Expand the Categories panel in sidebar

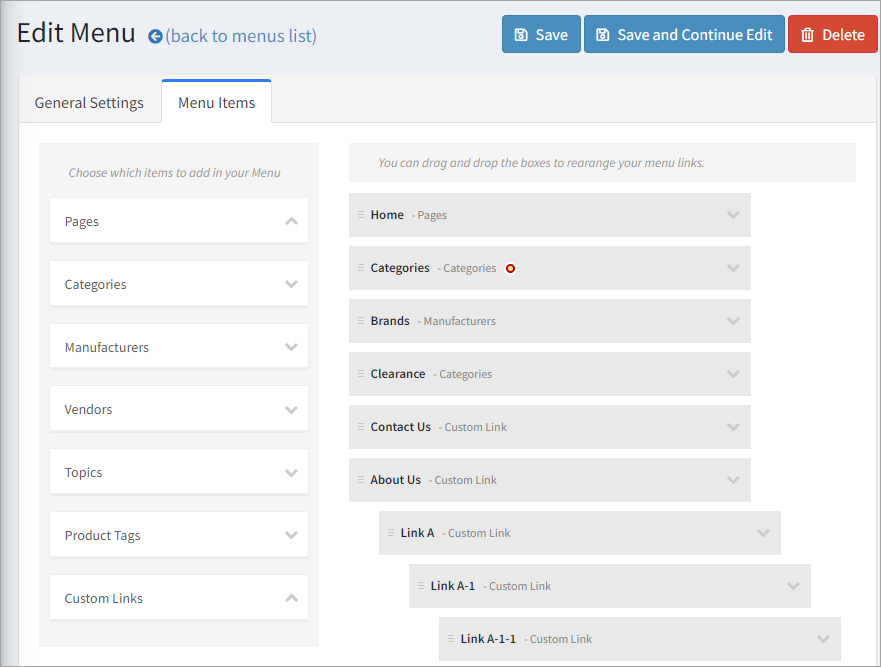point(291,284)
